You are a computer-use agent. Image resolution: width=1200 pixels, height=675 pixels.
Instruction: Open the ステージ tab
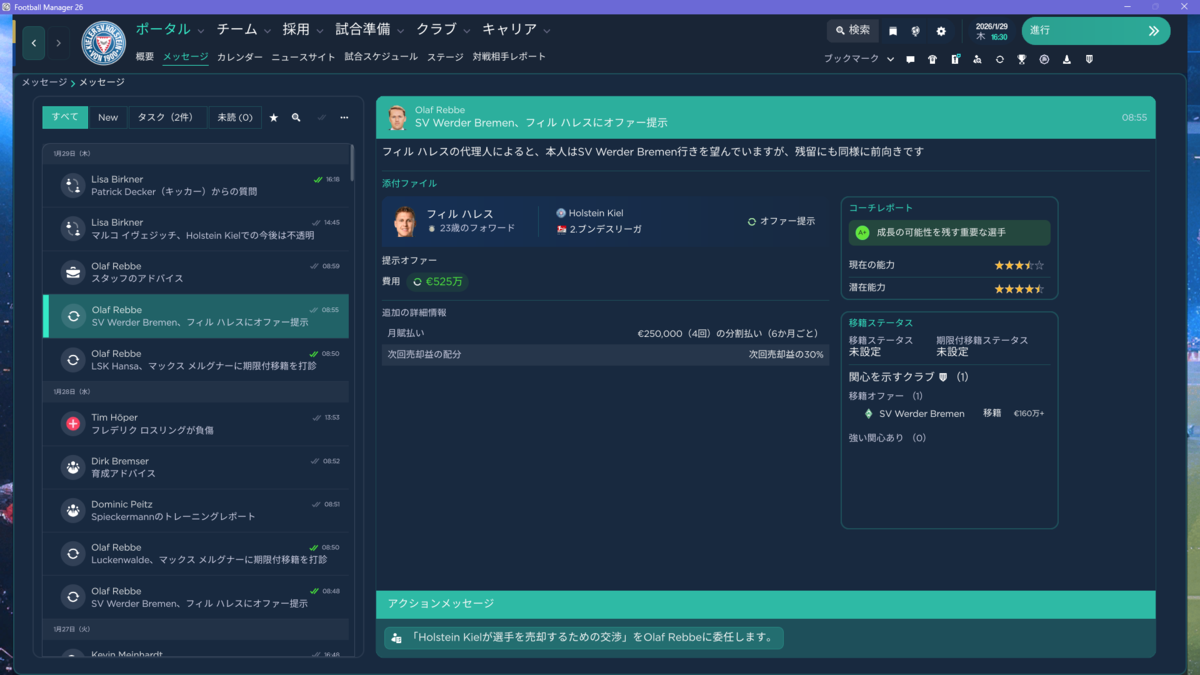point(445,57)
